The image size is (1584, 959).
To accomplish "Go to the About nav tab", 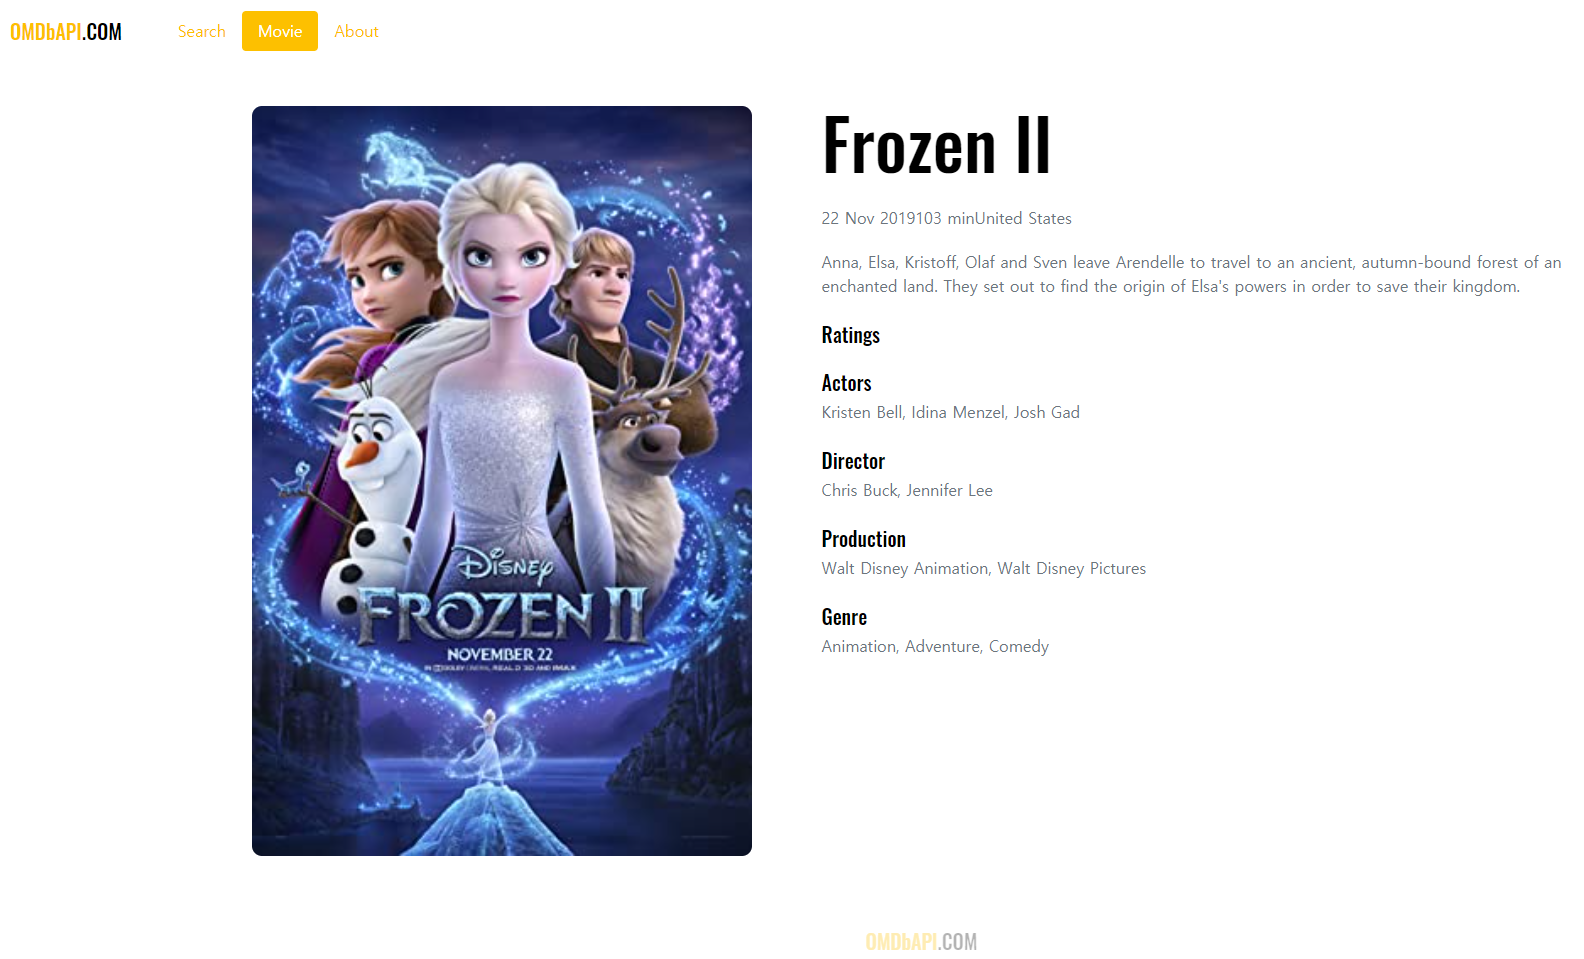I will coord(356,31).
